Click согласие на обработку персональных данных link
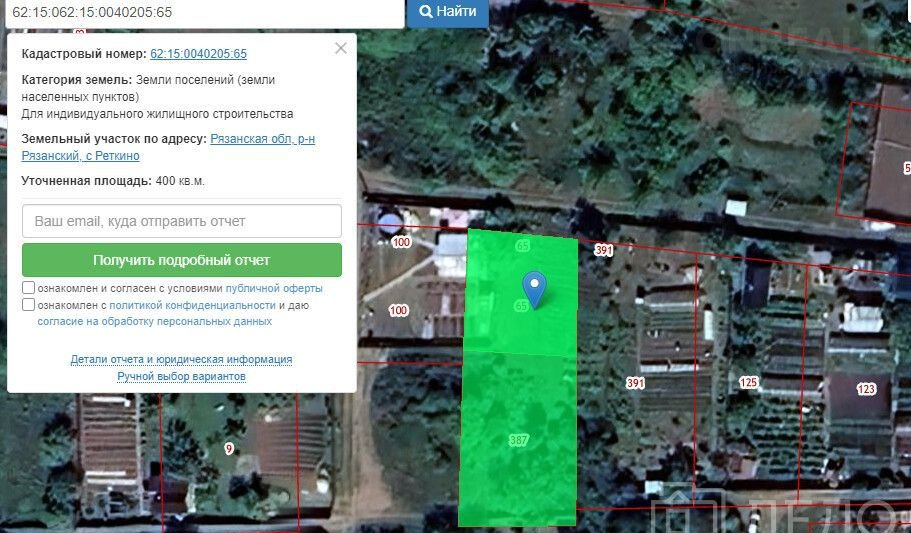This screenshot has width=911, height=533. [x=154, y=322]
